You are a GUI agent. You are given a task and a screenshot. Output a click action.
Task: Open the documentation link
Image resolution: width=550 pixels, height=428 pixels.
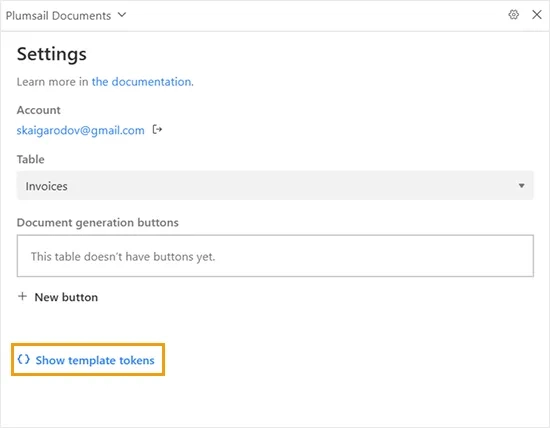tap(142, 82)
